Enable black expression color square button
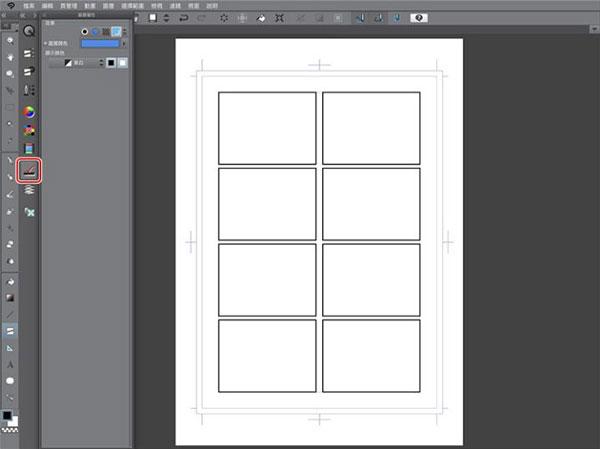Viewport: 600px width, 449px height. [111, 63]
